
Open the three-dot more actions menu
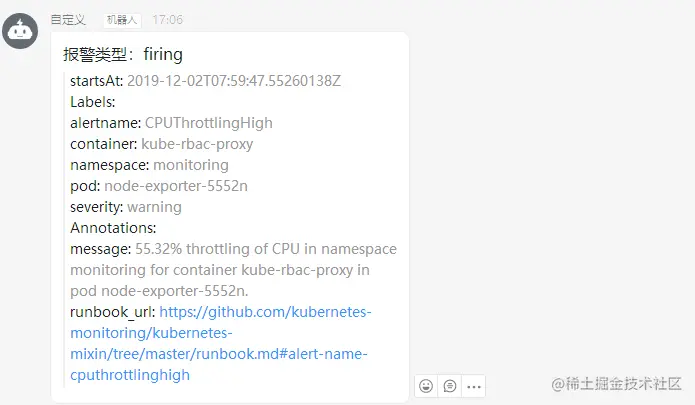[474, 386]
